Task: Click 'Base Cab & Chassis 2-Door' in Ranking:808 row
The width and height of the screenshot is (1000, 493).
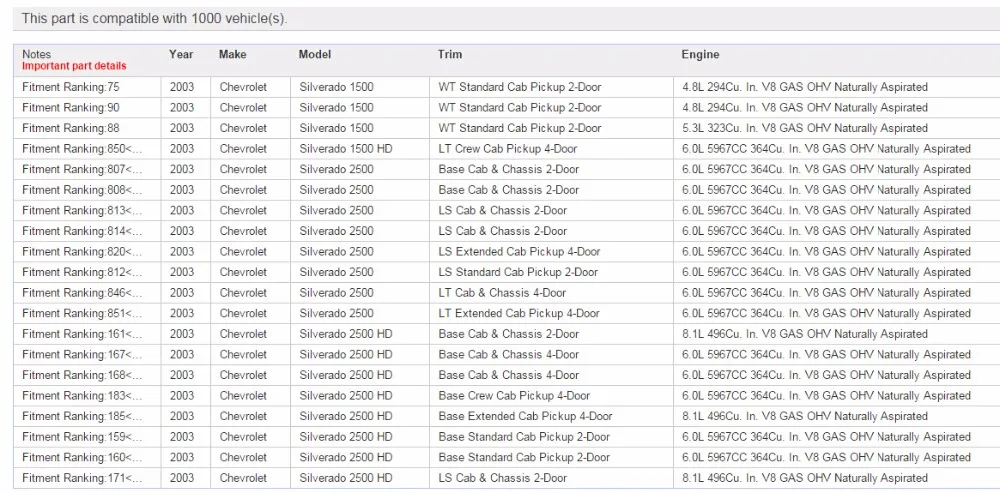Action: click(551, 189)
